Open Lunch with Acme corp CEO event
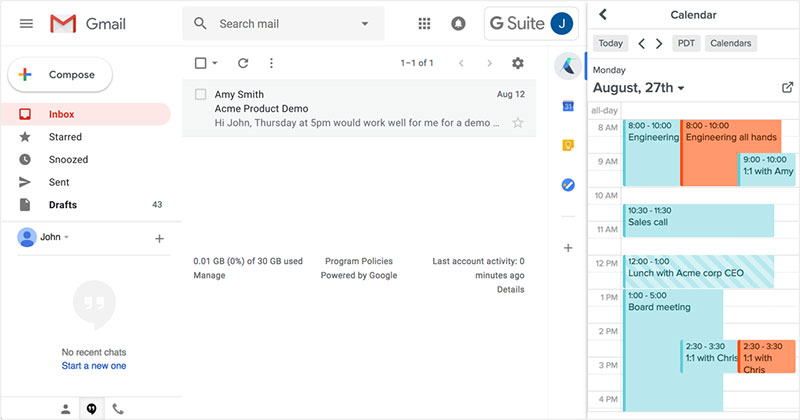This screenshot has width=800, height=420. (698, 271)
